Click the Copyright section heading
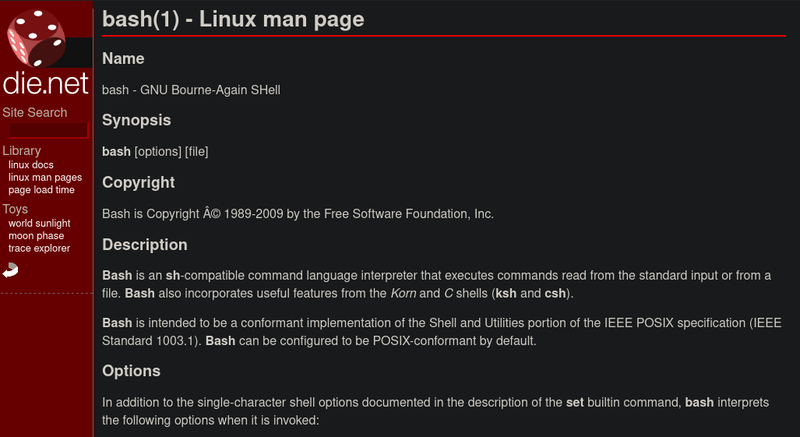The height and width of the screenshot is (437, 800). point(138,182)
